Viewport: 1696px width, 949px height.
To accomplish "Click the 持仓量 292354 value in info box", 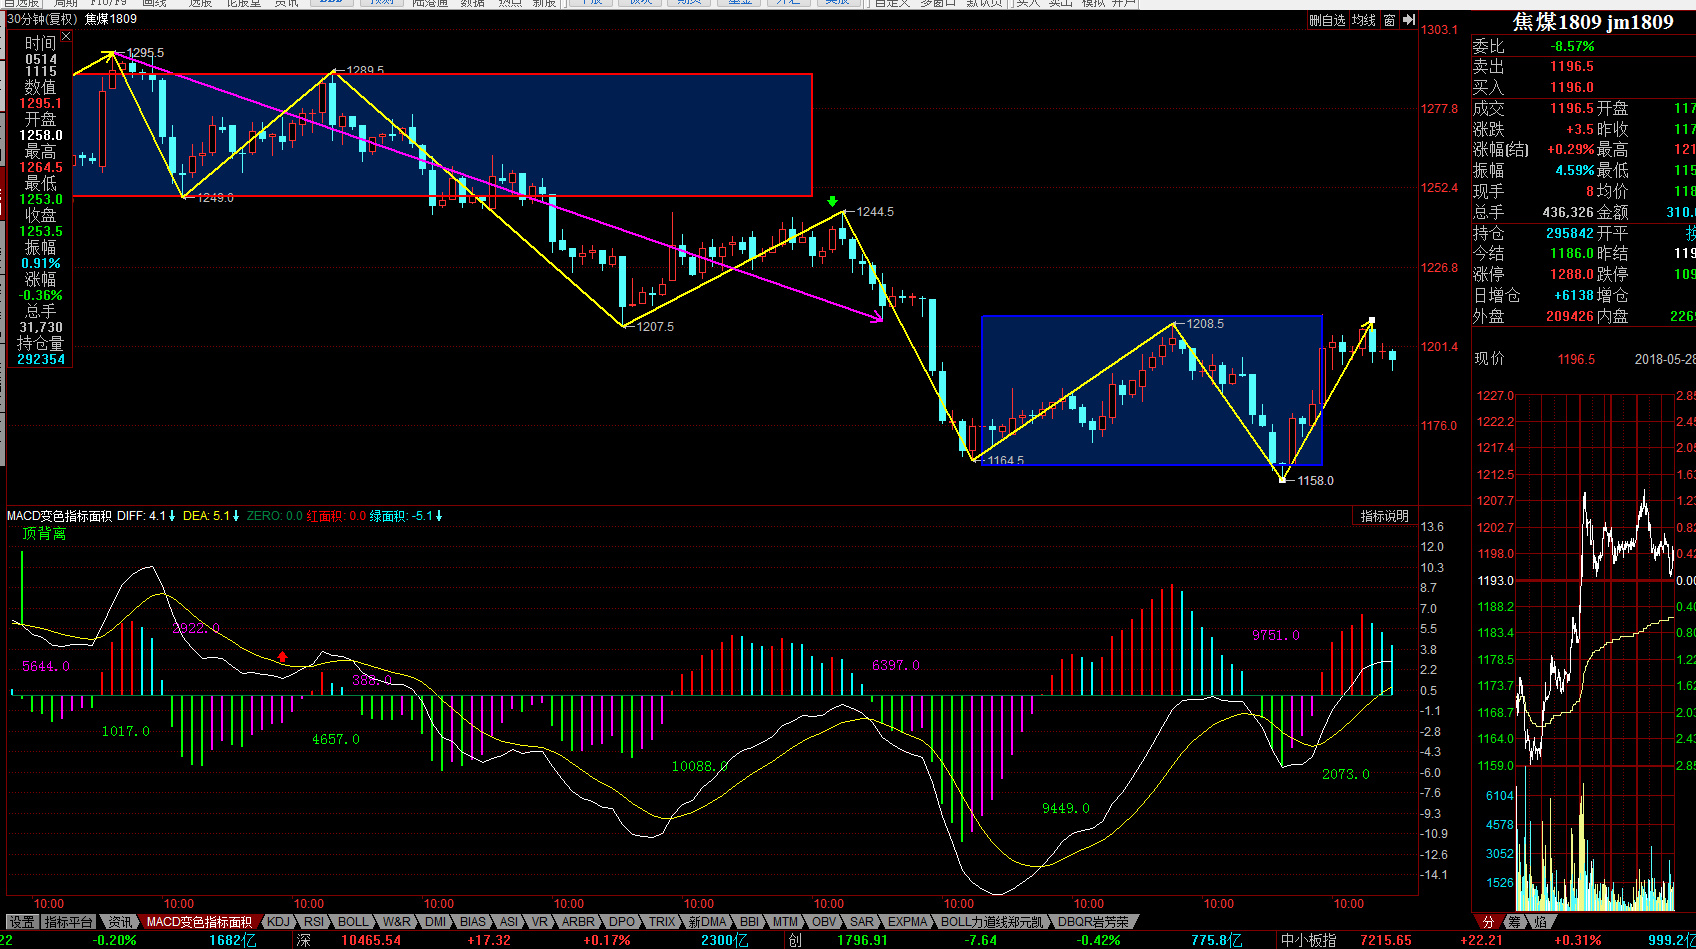I will tap(41, 359).
